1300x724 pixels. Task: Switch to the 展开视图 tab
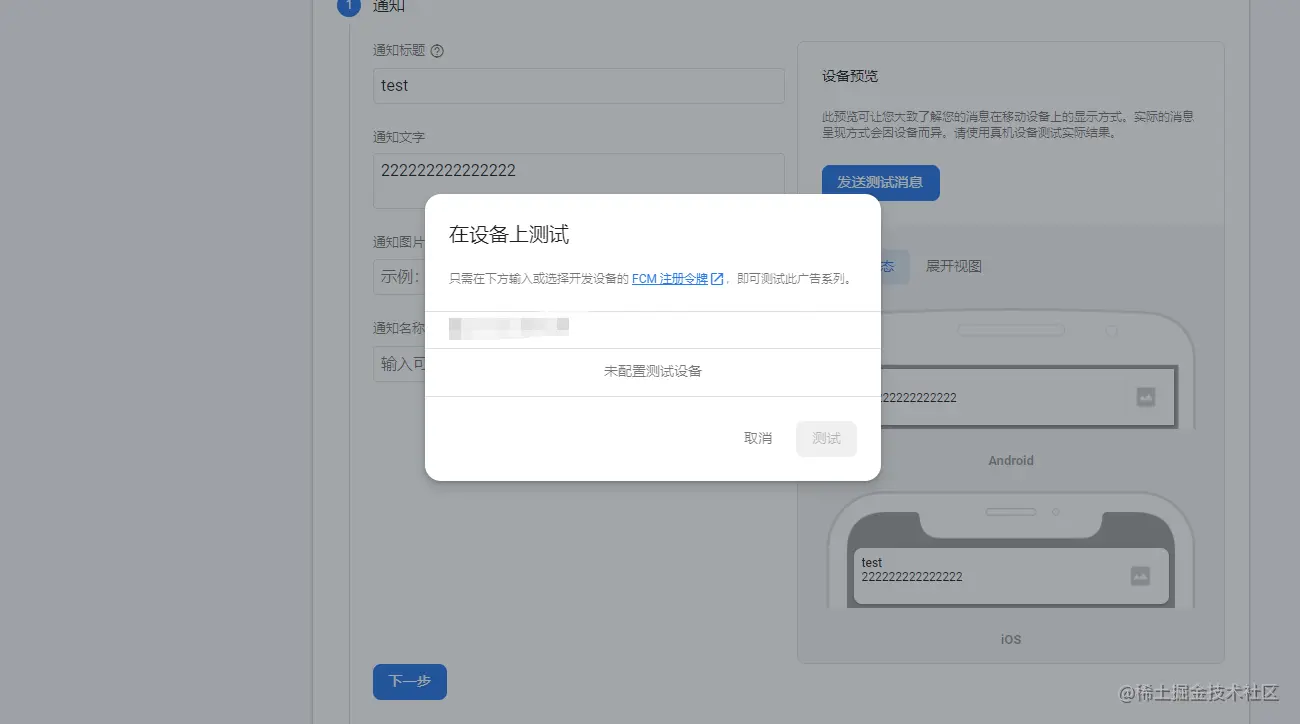point(953,266)
